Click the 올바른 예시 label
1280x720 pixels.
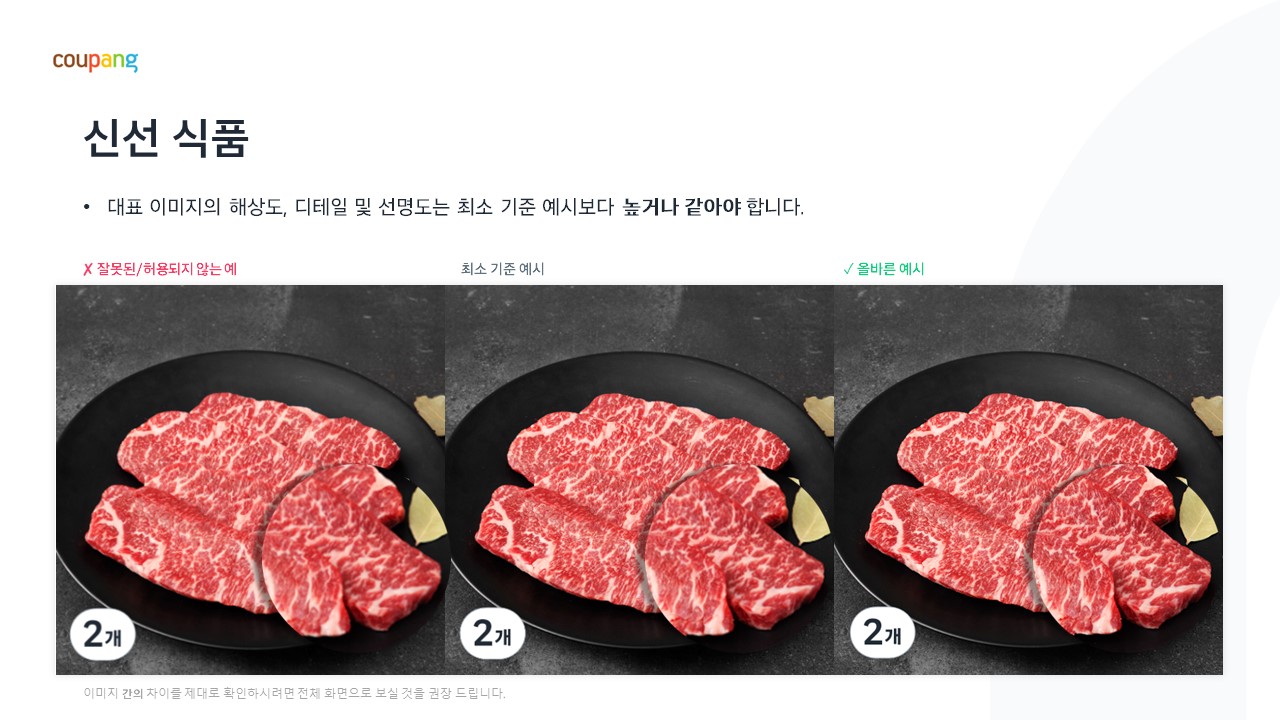coord(891,269)
